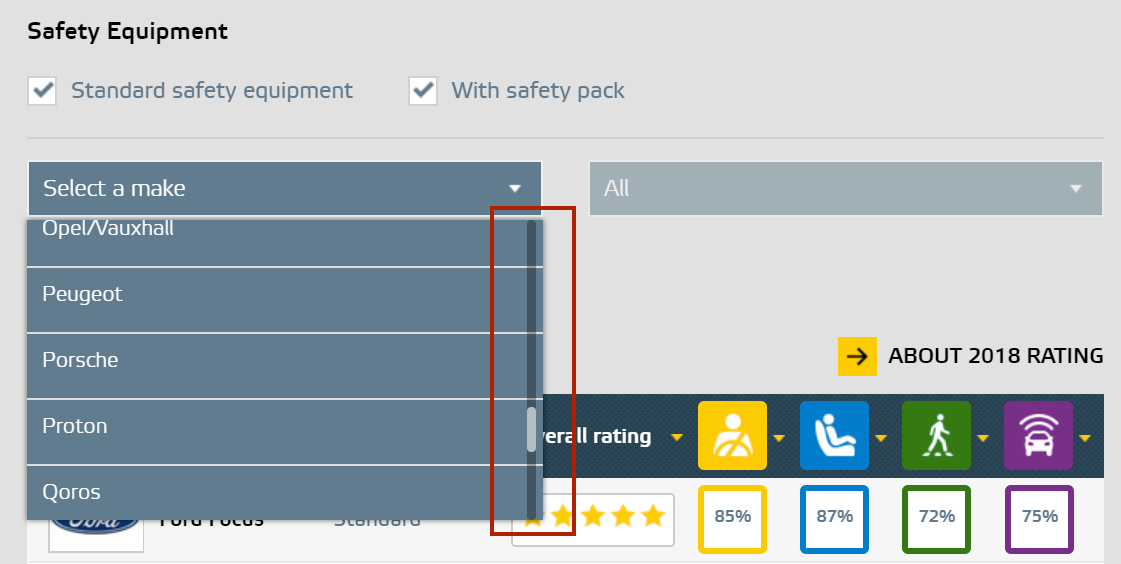Viewport: 1121px width, 564px height.
Task: Click the make list scrollbar thumb
Action: [x=531, y=430]
